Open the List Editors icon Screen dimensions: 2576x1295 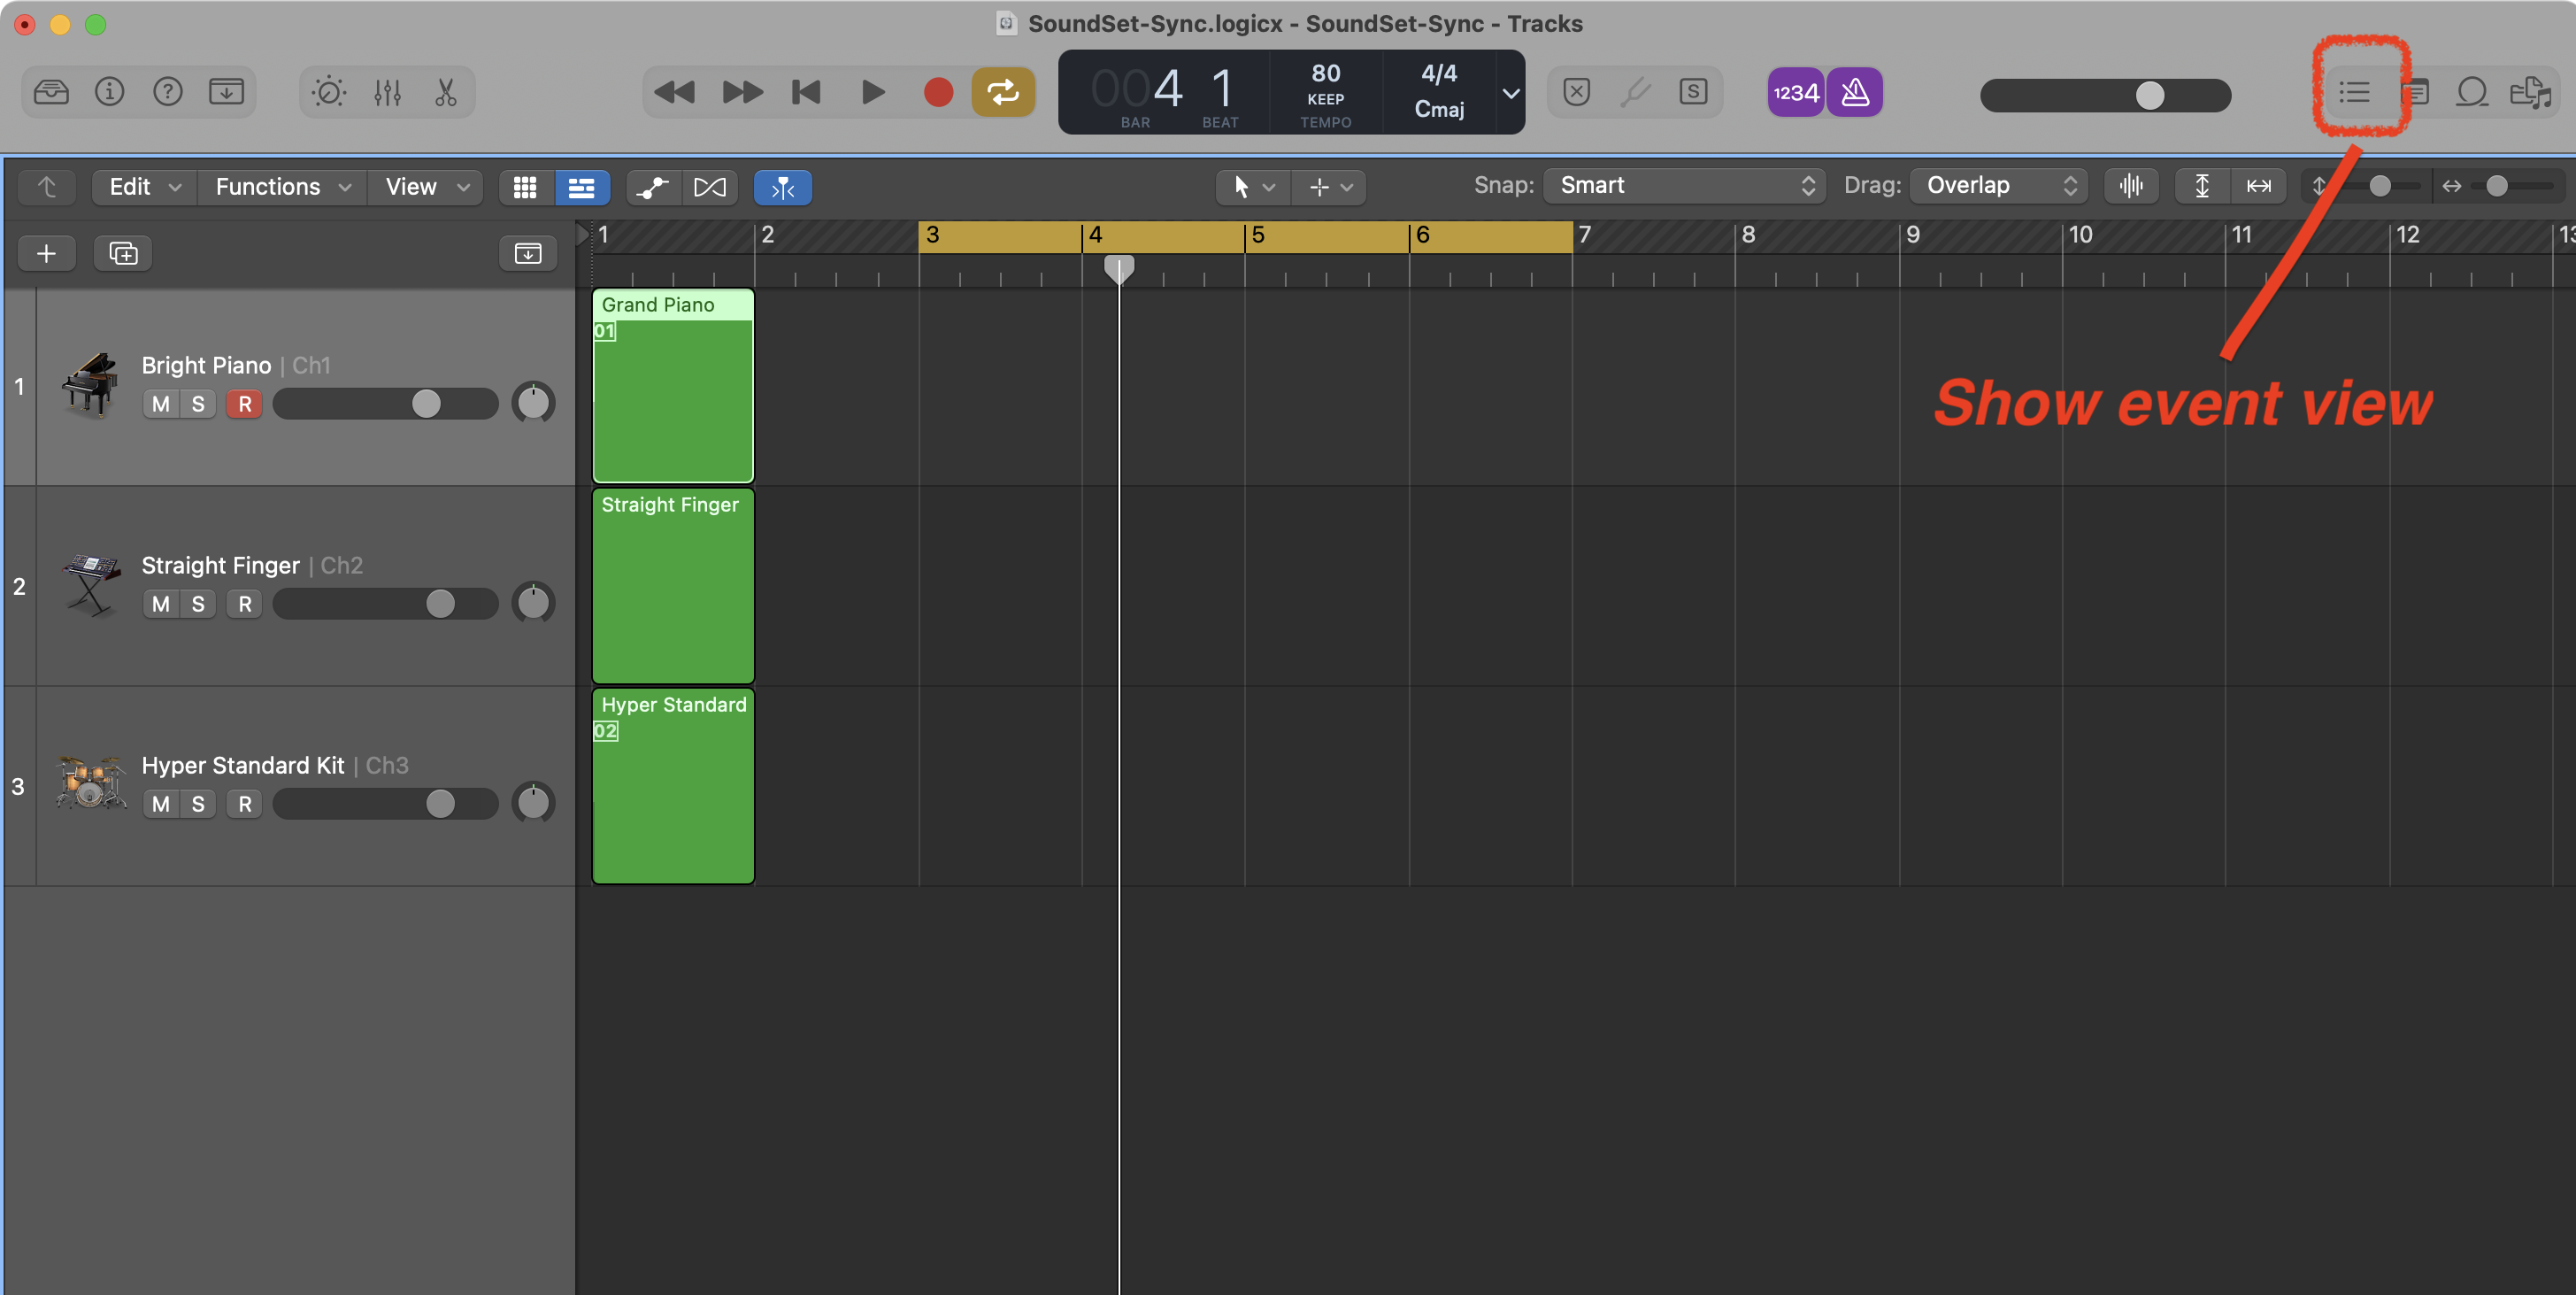pos(2355,92)
